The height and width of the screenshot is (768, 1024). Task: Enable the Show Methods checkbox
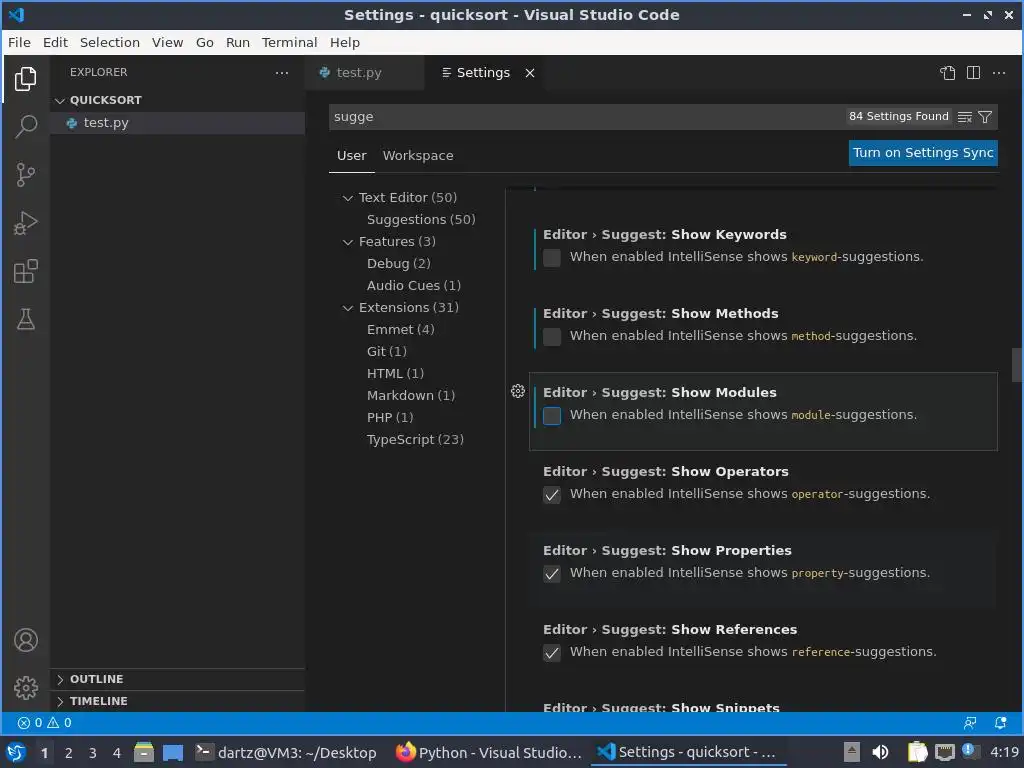click(552, 337)
